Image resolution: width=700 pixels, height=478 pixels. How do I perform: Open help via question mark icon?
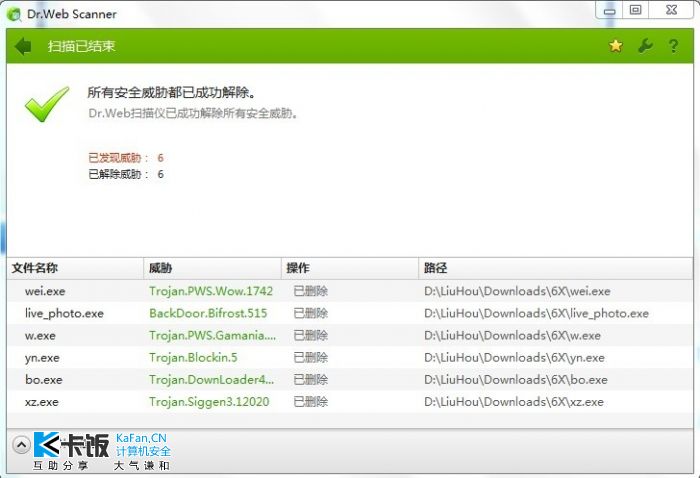(x=673, y=46)
